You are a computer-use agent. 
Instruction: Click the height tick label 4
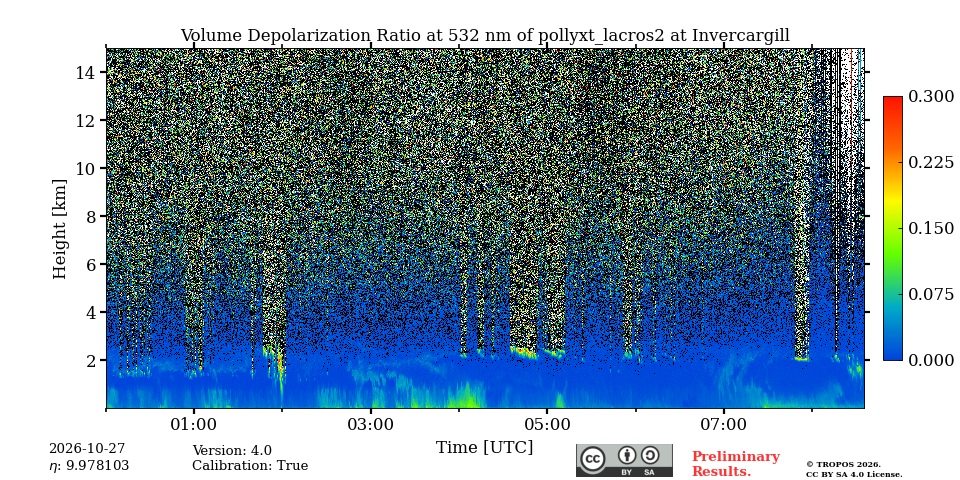92,312
